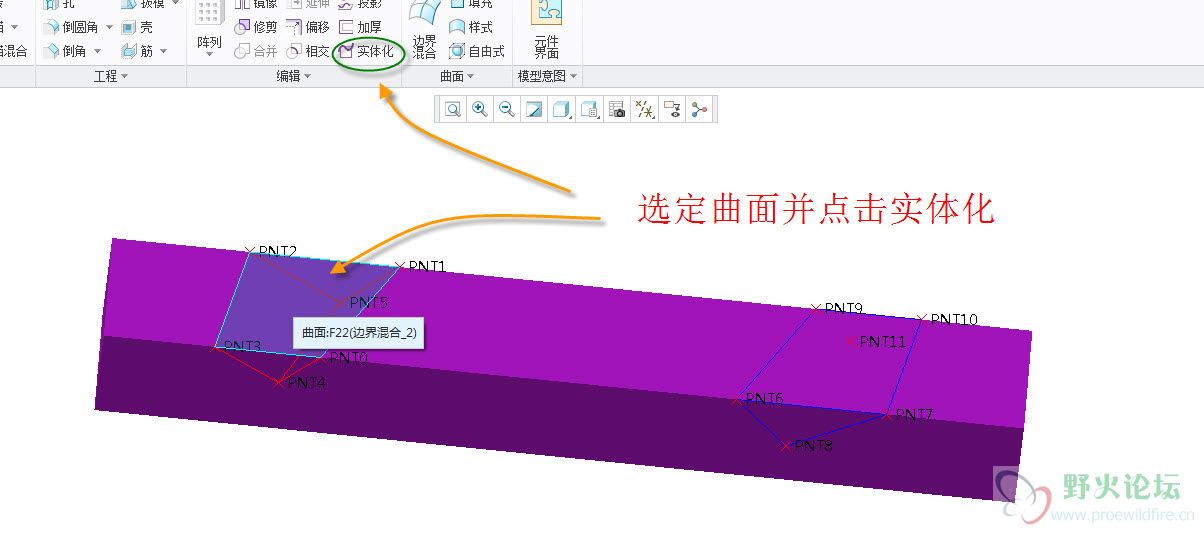
Task: Click the Solidify (实体化) tool
Action: coord(367,51)
